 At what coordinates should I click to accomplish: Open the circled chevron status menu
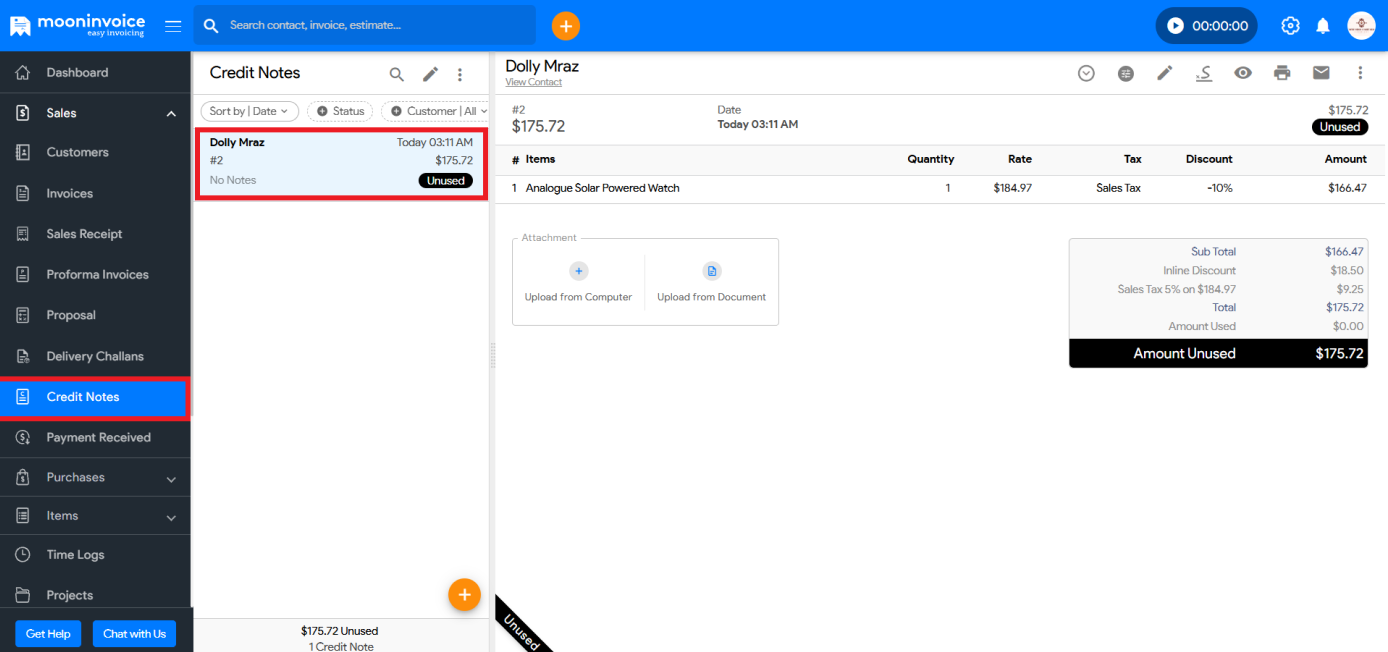tap(1086, 73)
